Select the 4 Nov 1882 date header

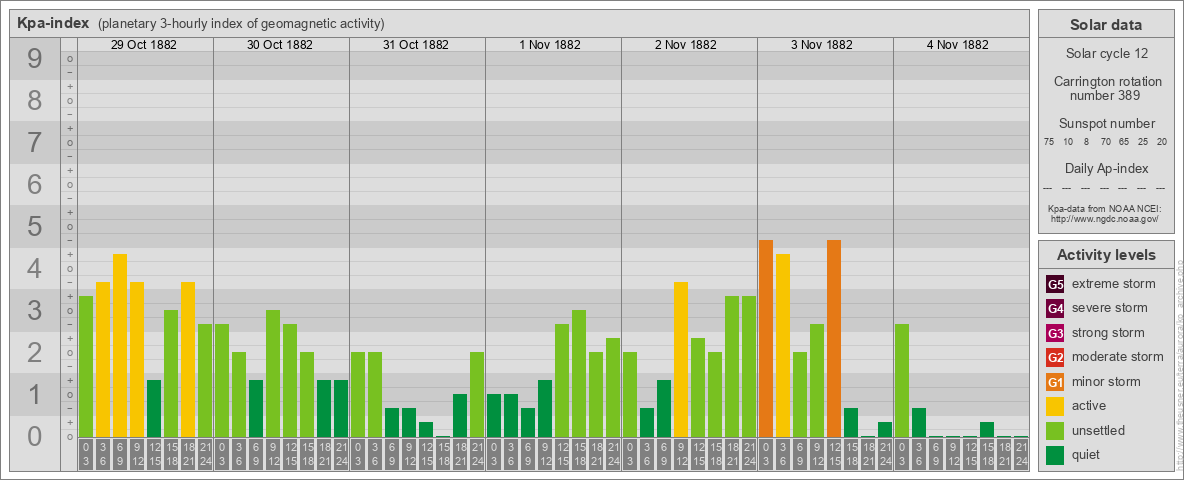click(957, 45)
